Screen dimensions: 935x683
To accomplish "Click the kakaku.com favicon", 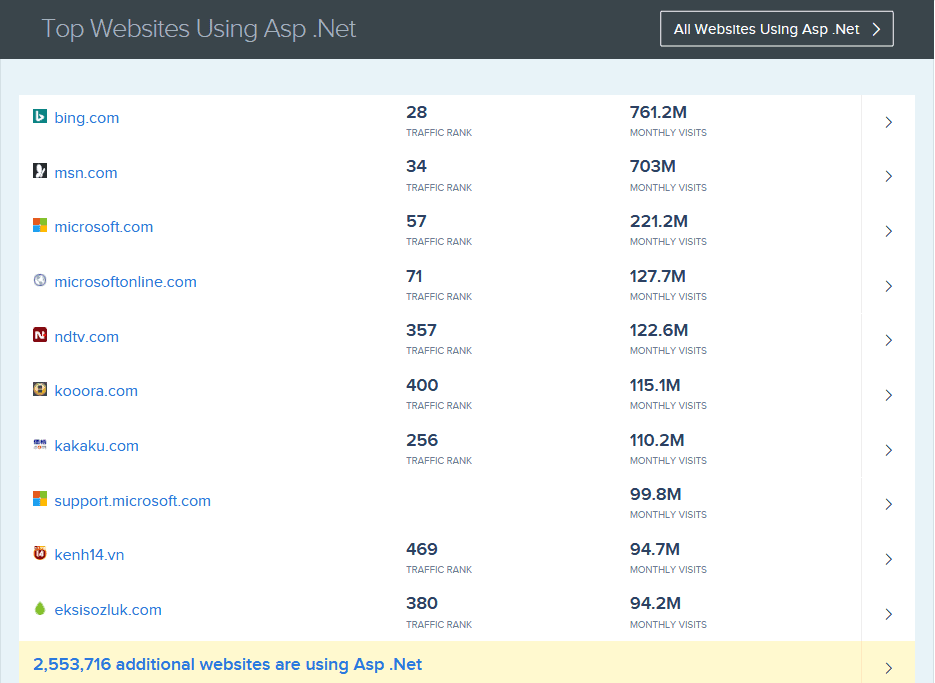I will coord(39,445).
